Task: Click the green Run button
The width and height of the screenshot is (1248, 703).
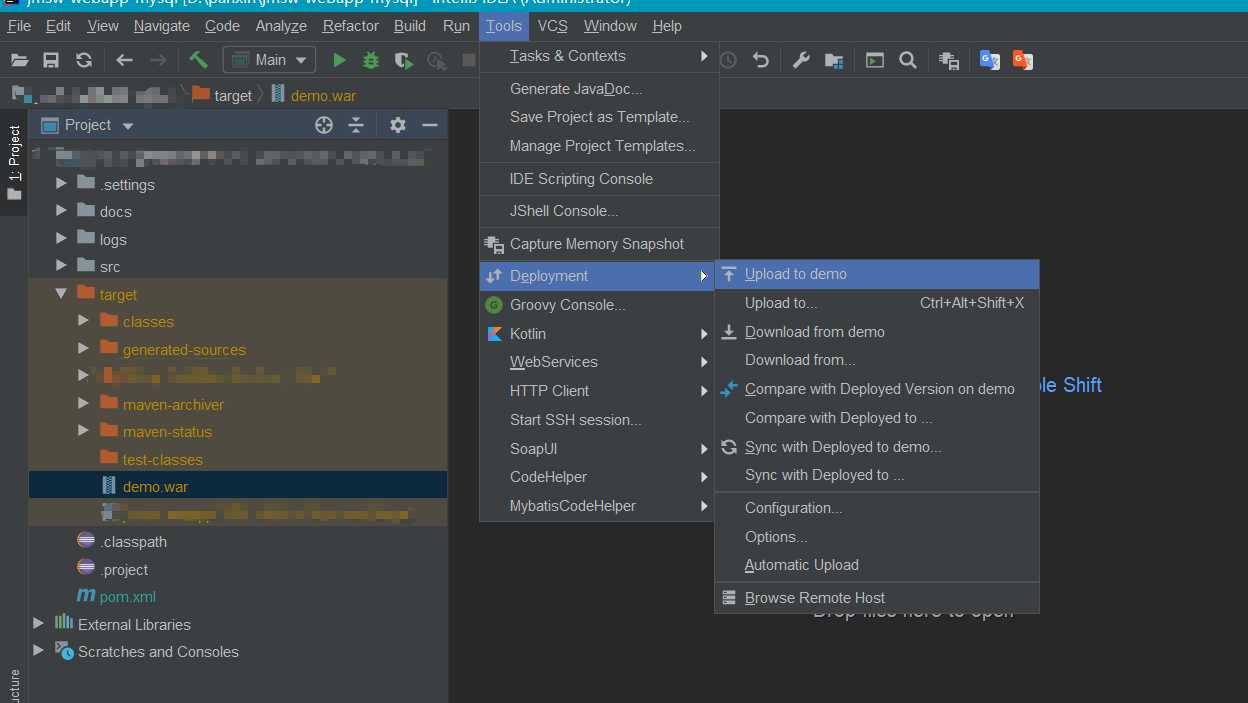Action: pyautogui.click(x=339, y=60)
